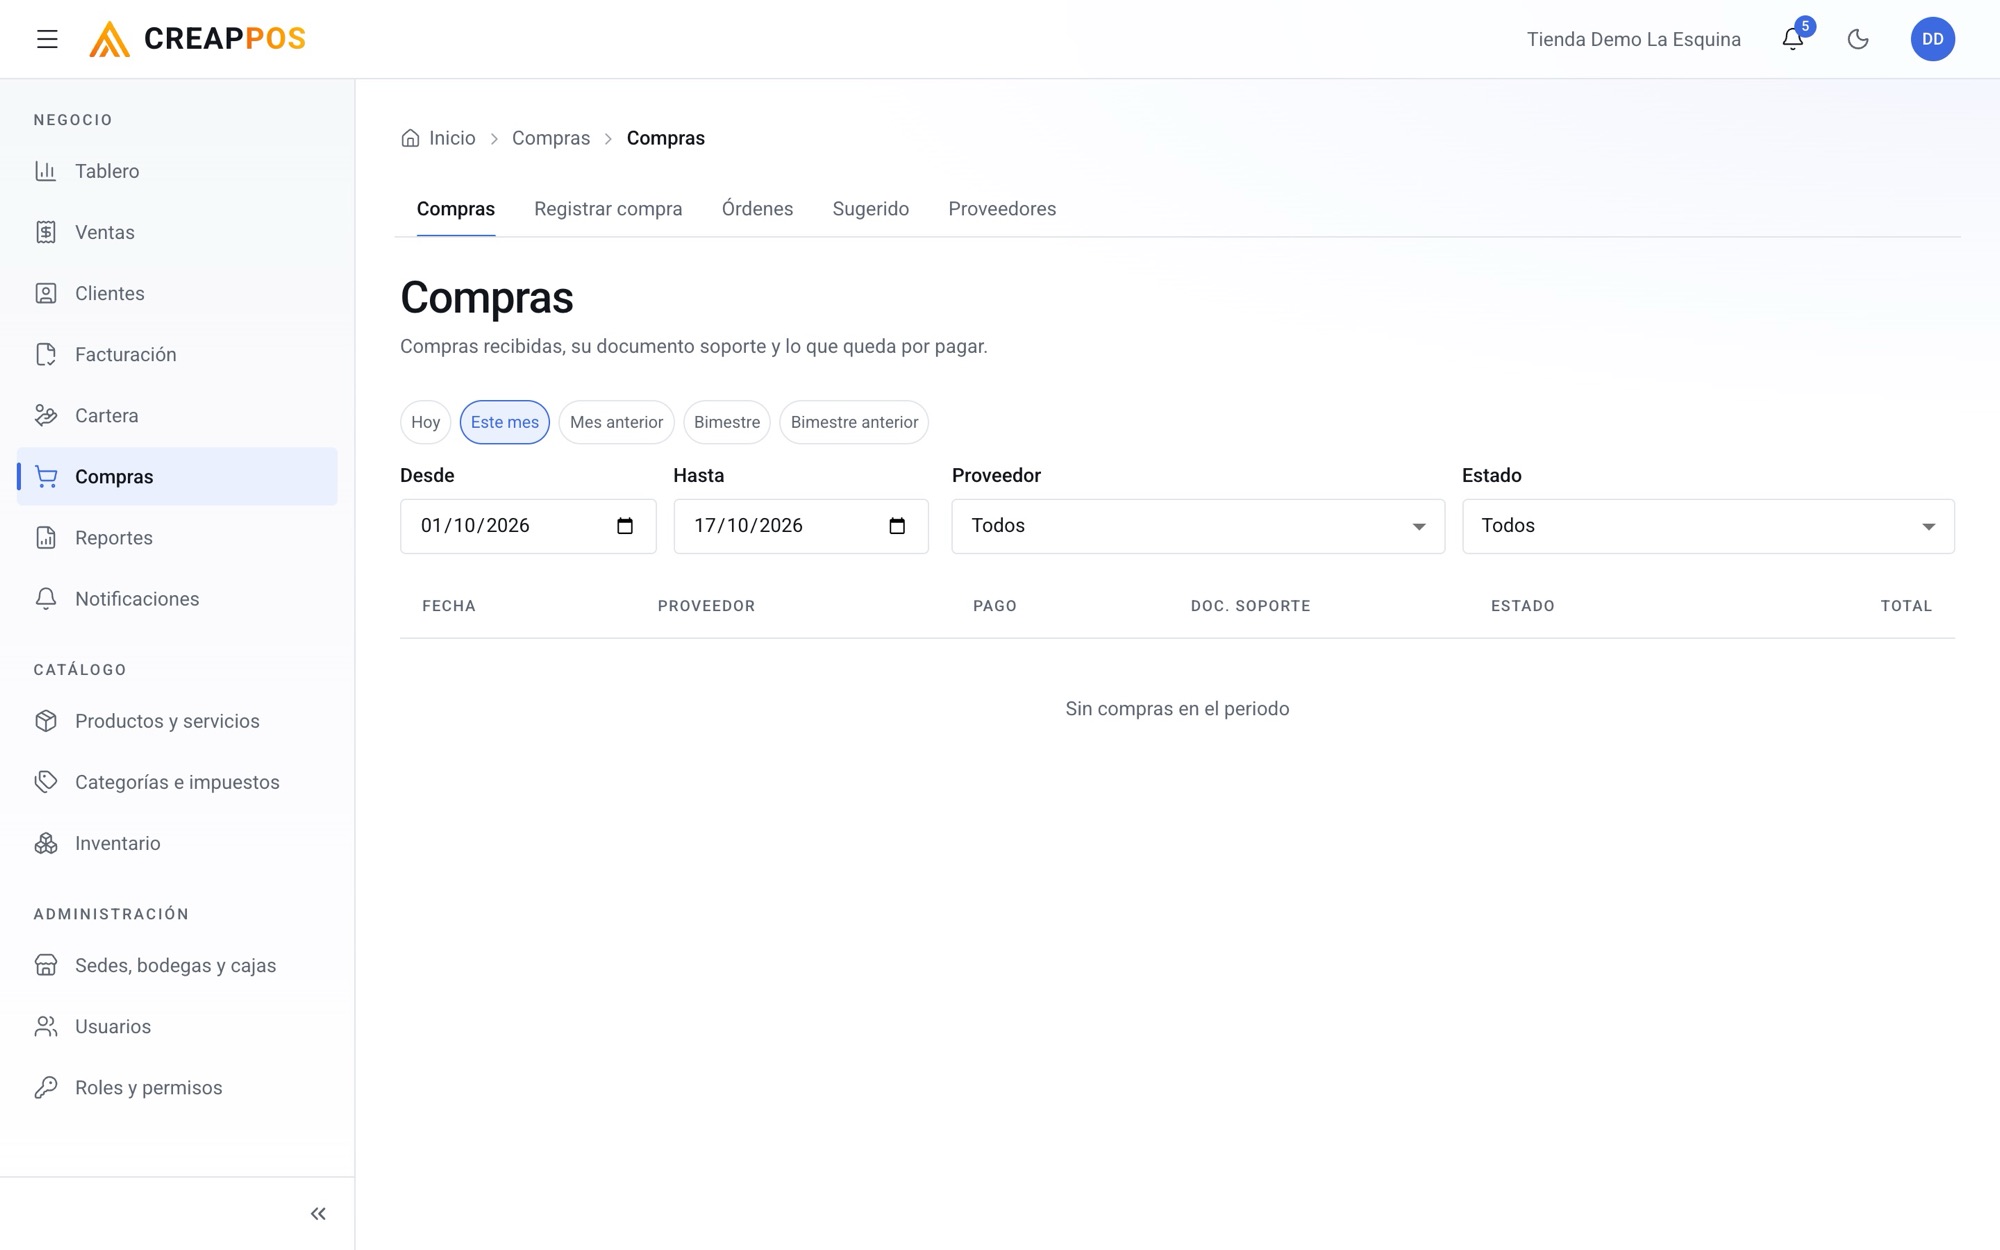Viewport: 2000px width, 1250px height.
Task: Click the Usuarios people icon
Action: (x=46, y=1026)
